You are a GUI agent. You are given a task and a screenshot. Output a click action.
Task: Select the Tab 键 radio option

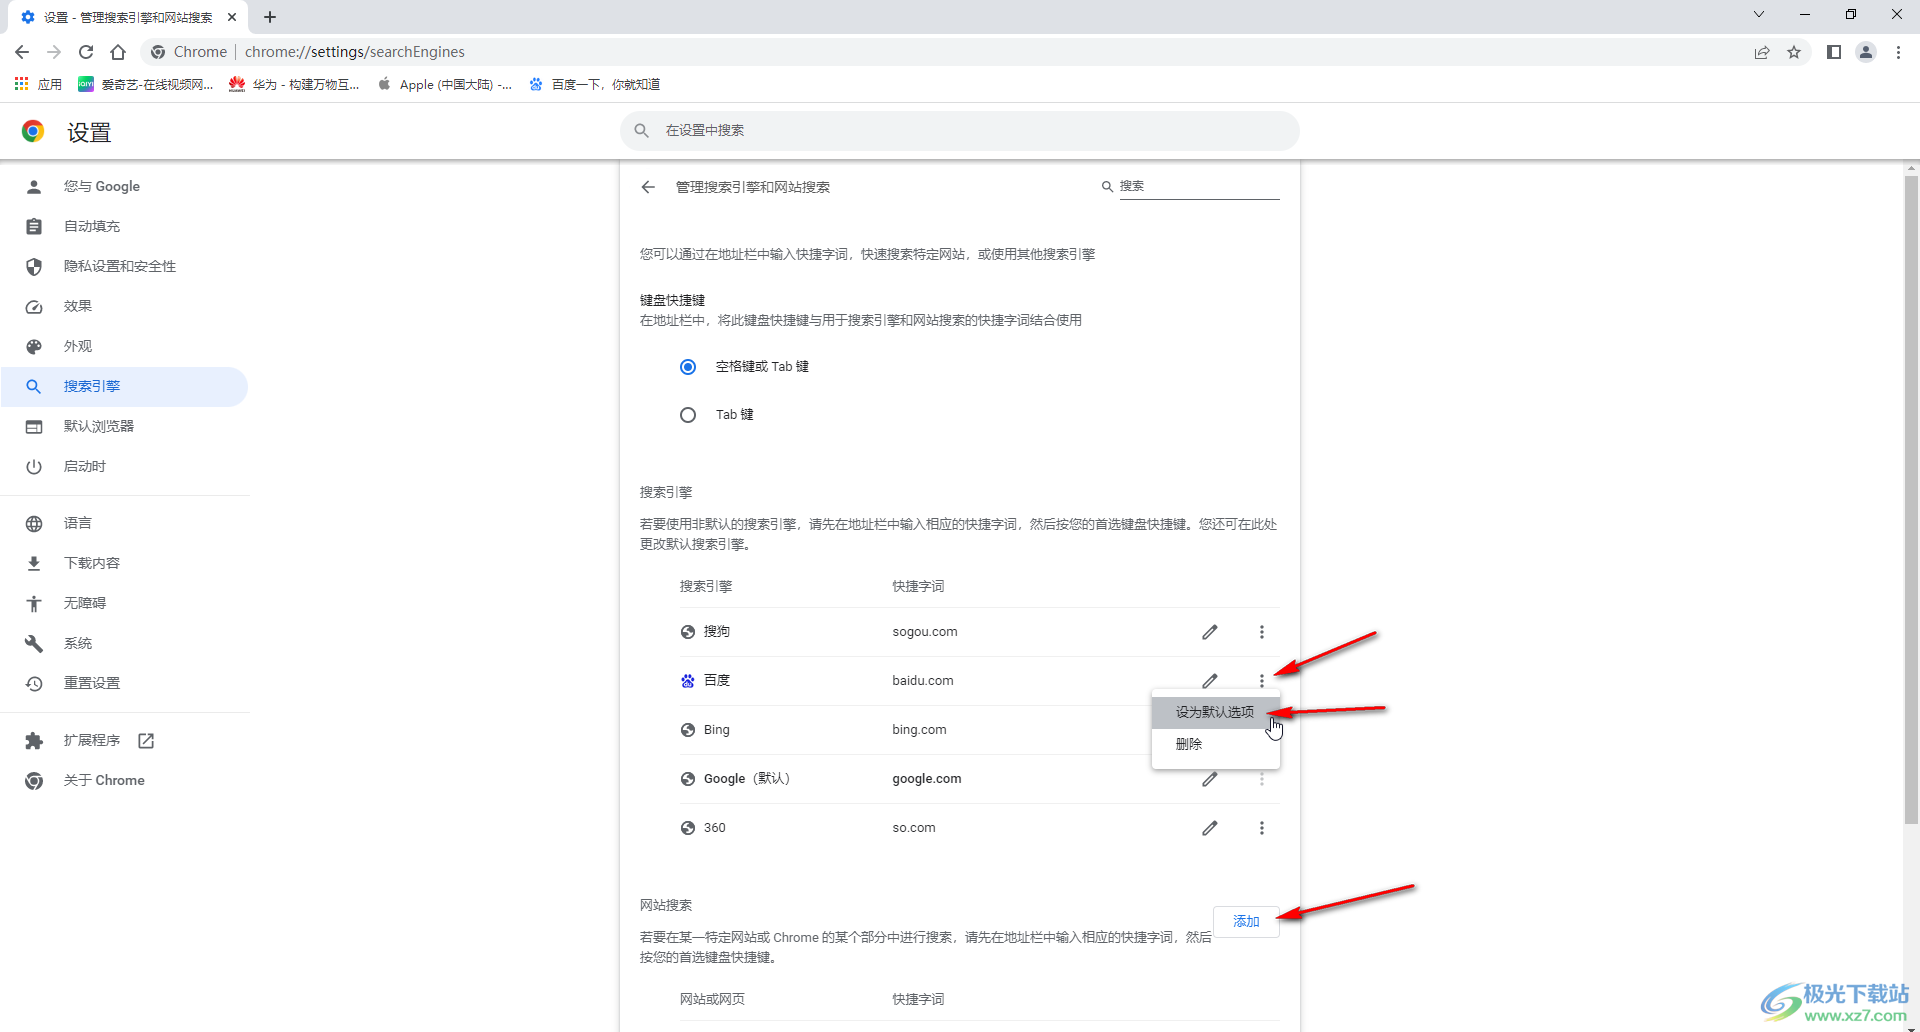tap(688, 415)
